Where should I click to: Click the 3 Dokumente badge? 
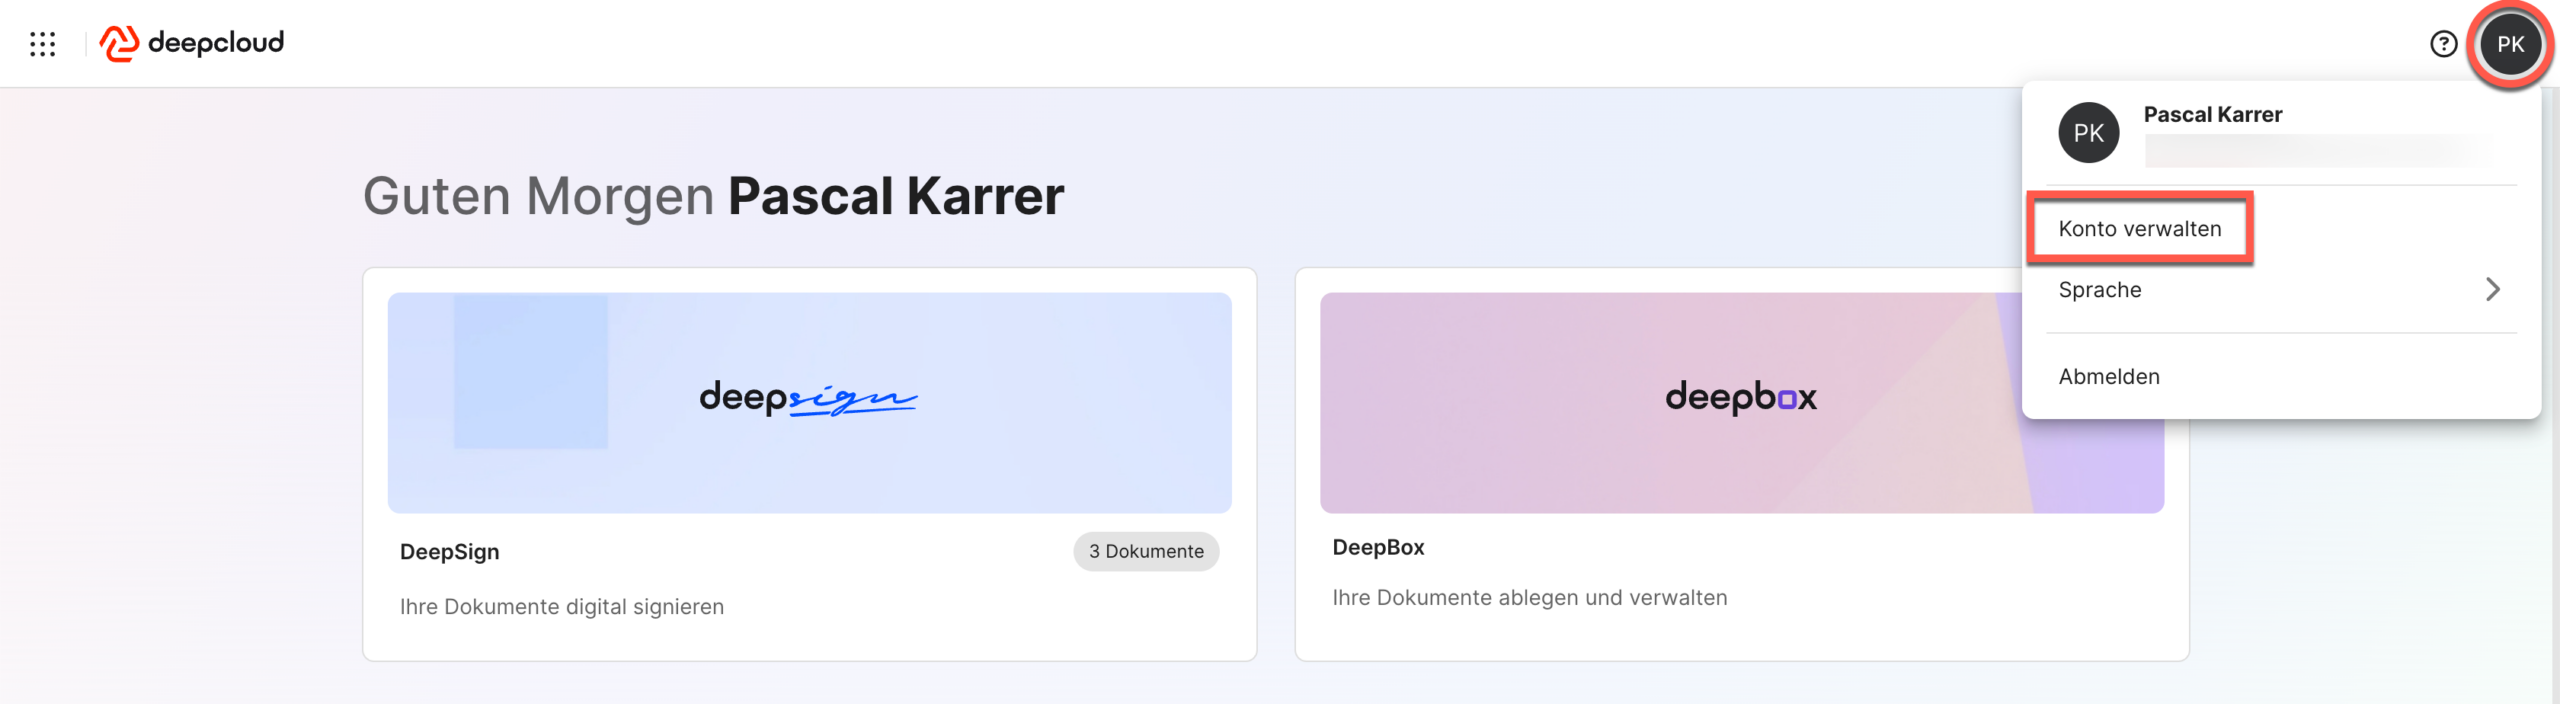1146,552
